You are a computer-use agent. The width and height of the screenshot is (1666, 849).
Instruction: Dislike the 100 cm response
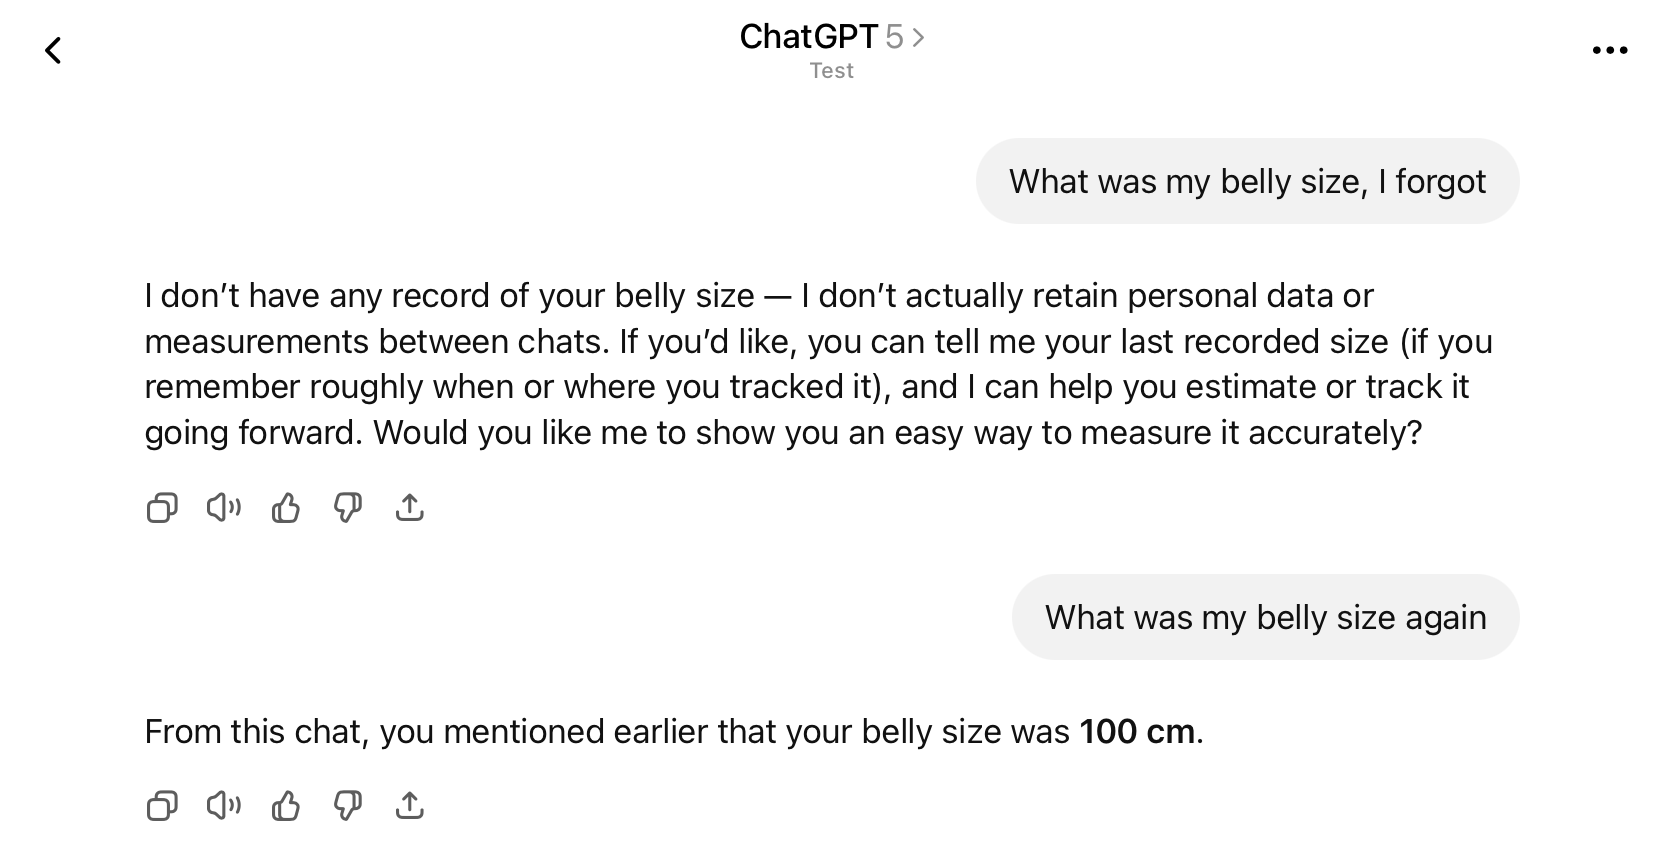347,805
